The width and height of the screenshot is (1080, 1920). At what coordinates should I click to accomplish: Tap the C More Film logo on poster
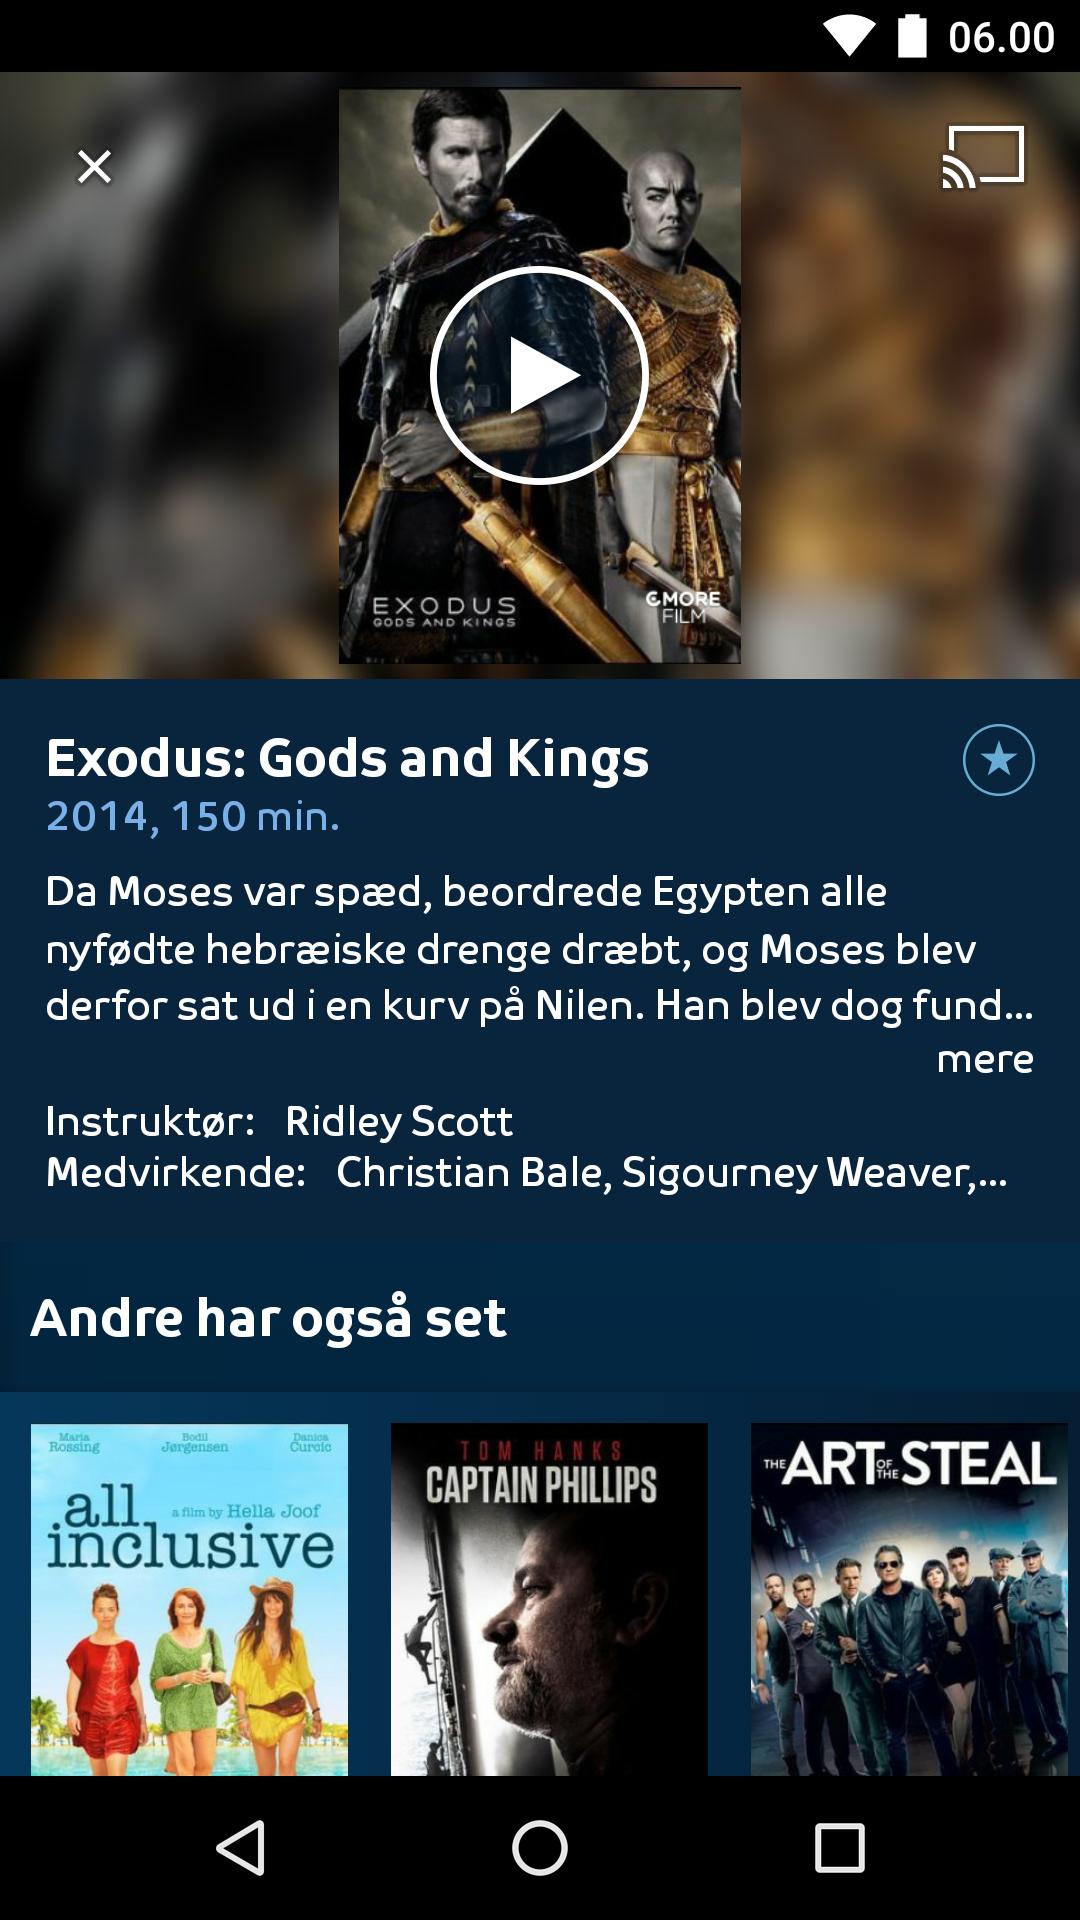pyautogui.click(x=683, y=607)
